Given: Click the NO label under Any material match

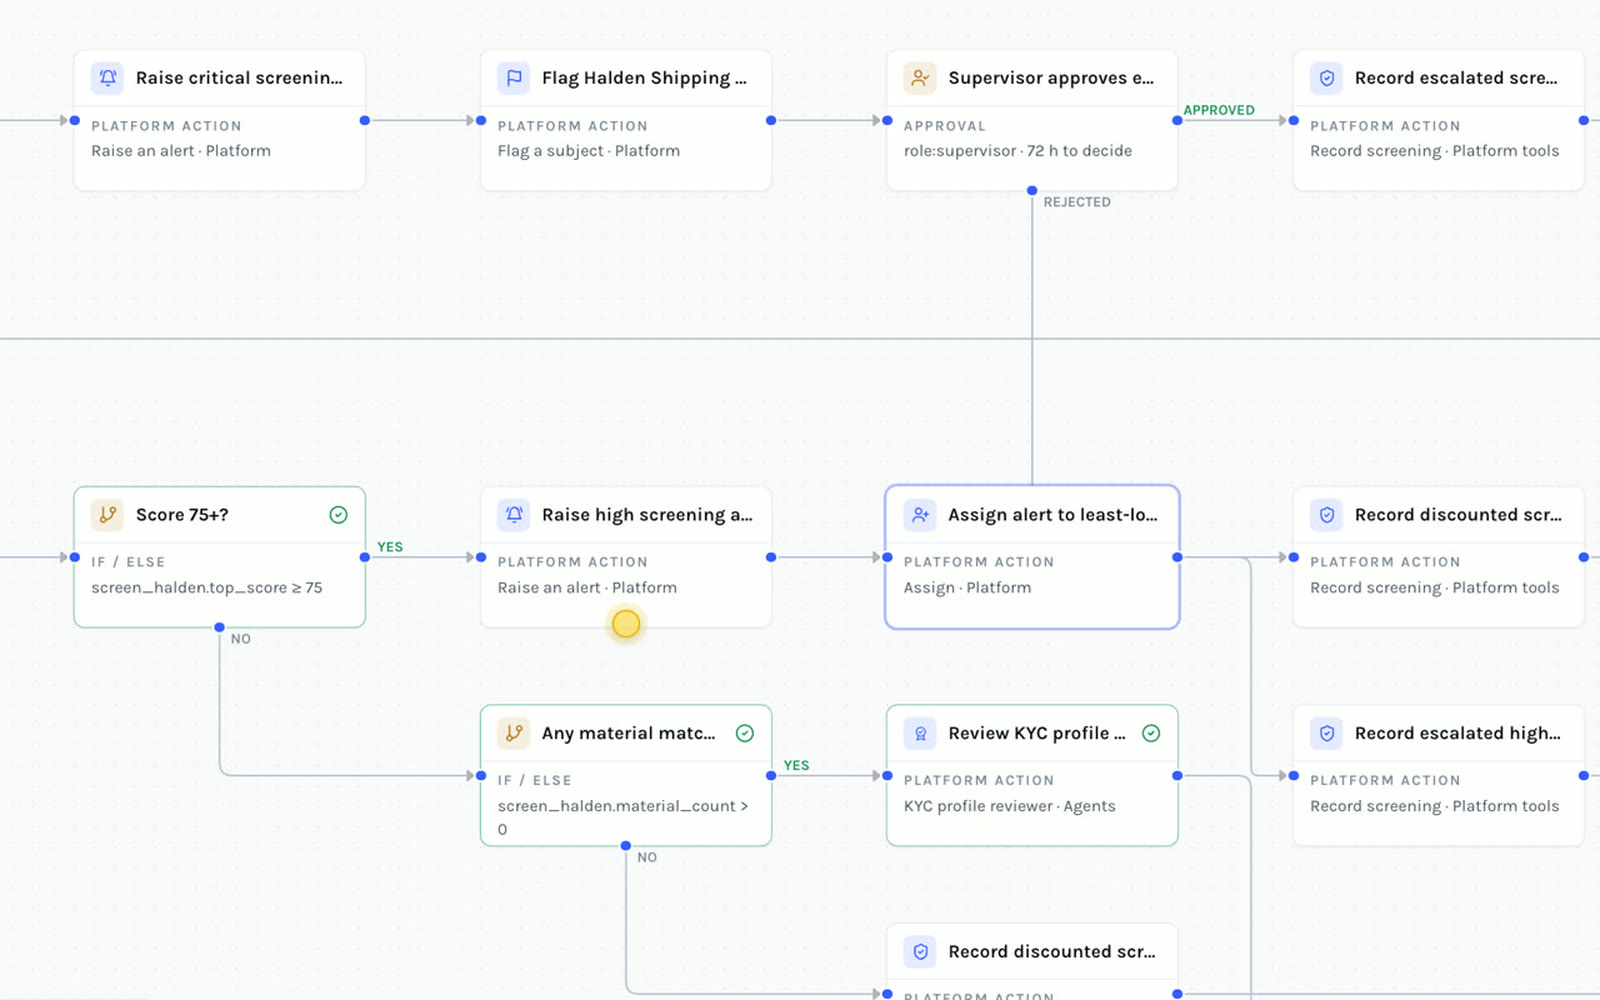Looking at the screenshot, I should 647,857.
